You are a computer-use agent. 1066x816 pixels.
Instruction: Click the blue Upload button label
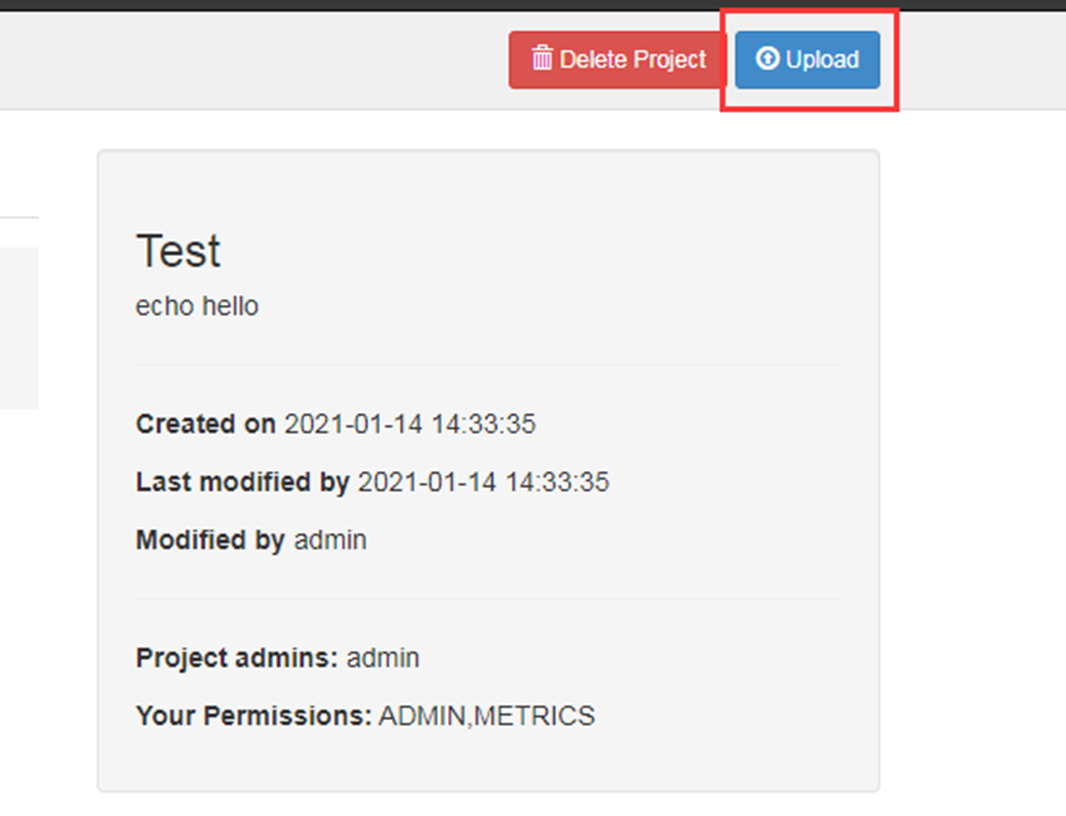(x=822, y=60)
